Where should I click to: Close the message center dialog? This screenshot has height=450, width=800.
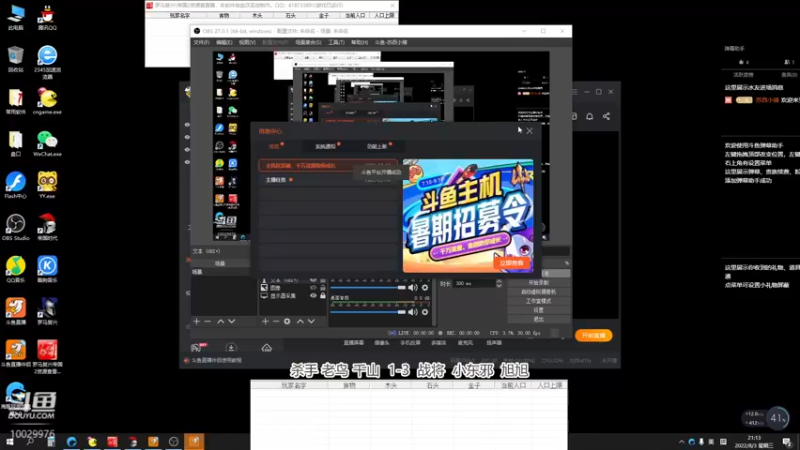point(530,131)
